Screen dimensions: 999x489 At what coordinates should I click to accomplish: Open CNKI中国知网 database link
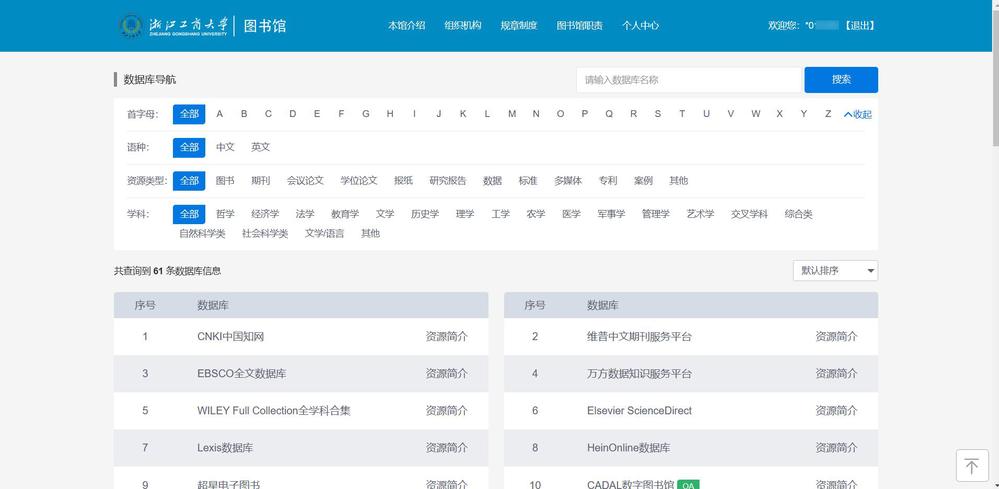(x=230, y=337)
